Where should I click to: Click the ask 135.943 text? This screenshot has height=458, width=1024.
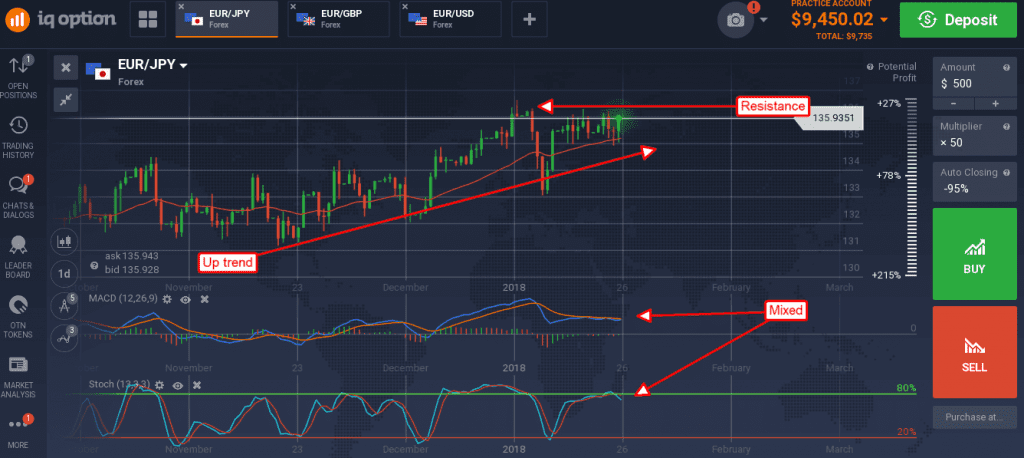(x=131, y=256)
